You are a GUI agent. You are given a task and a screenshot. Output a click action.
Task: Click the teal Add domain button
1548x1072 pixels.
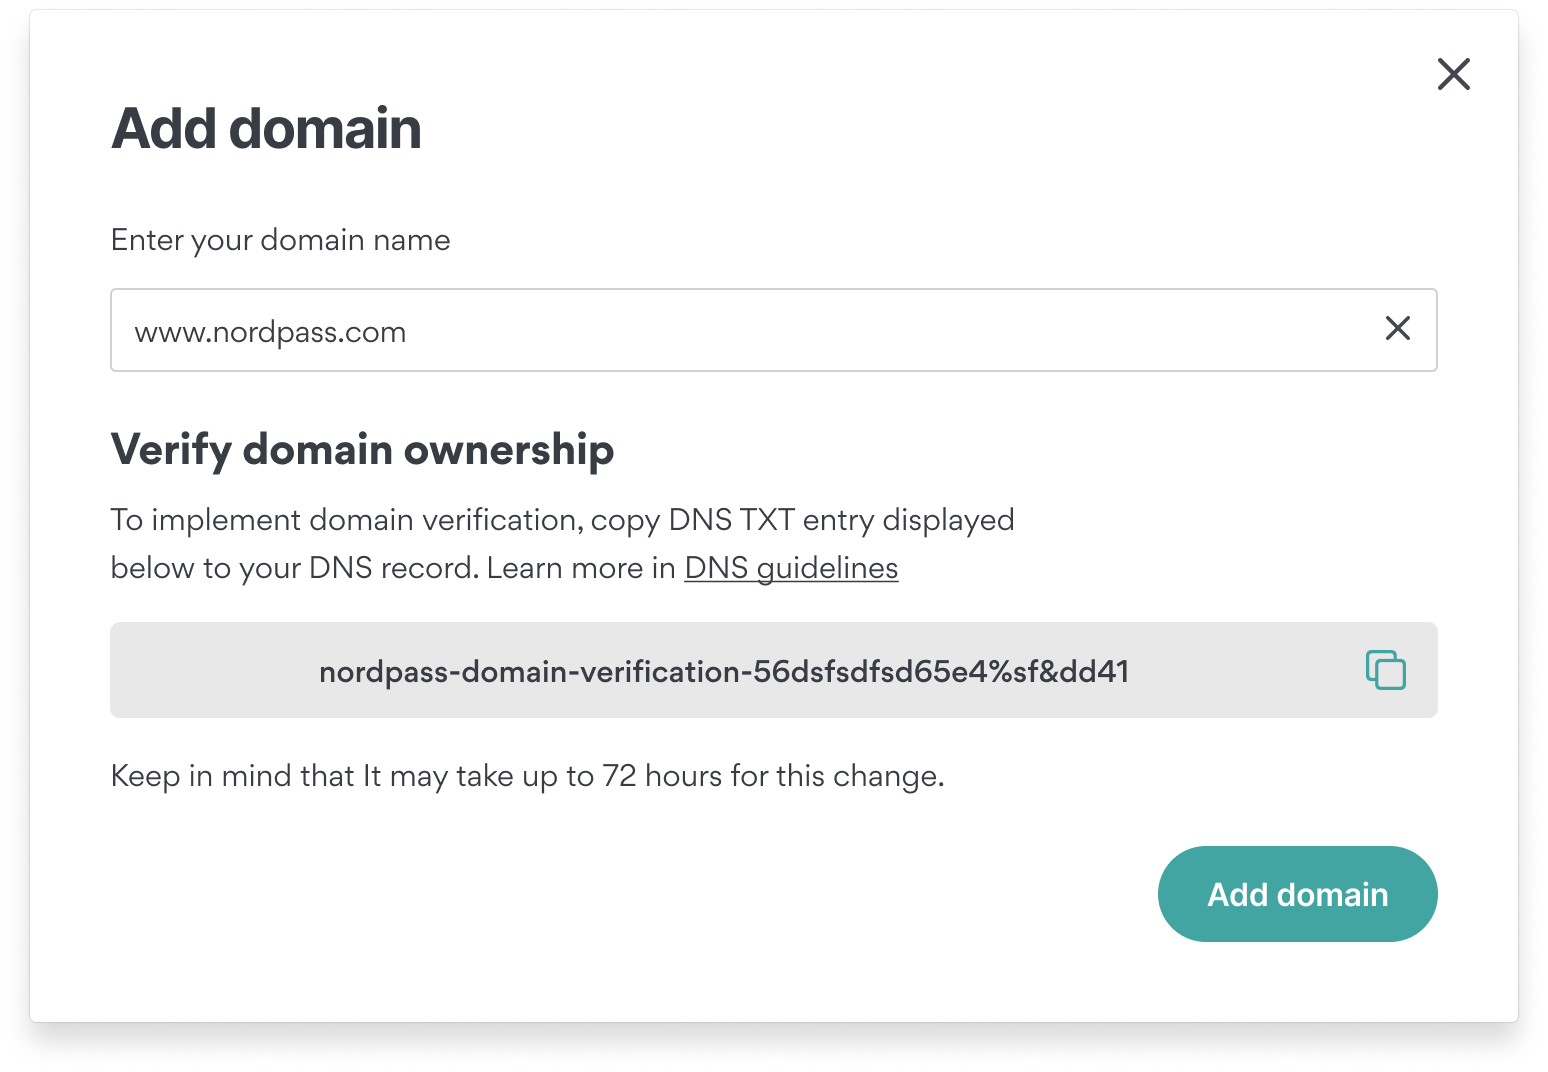(x=1297, y=894)
